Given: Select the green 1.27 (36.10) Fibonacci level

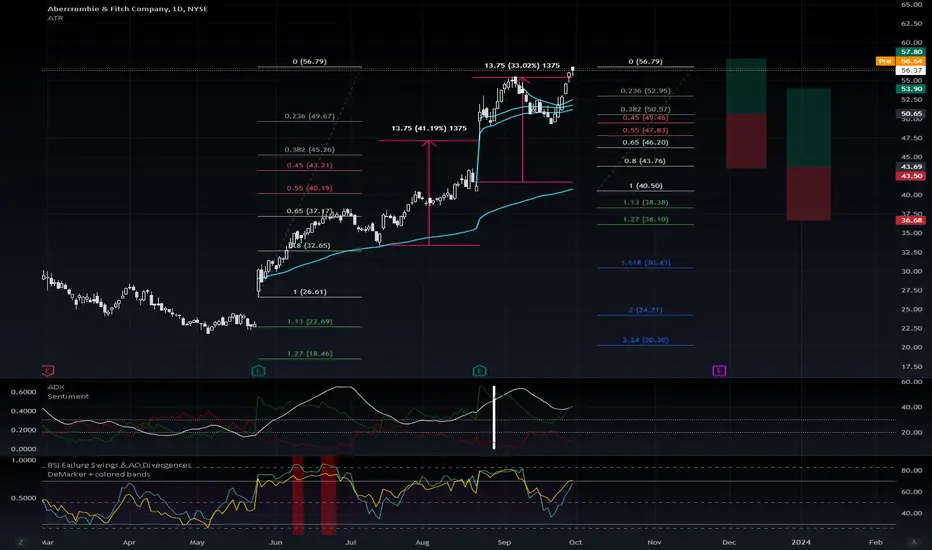Looking at the screenshot, I should pyautogui.click(x=645, y=219).
